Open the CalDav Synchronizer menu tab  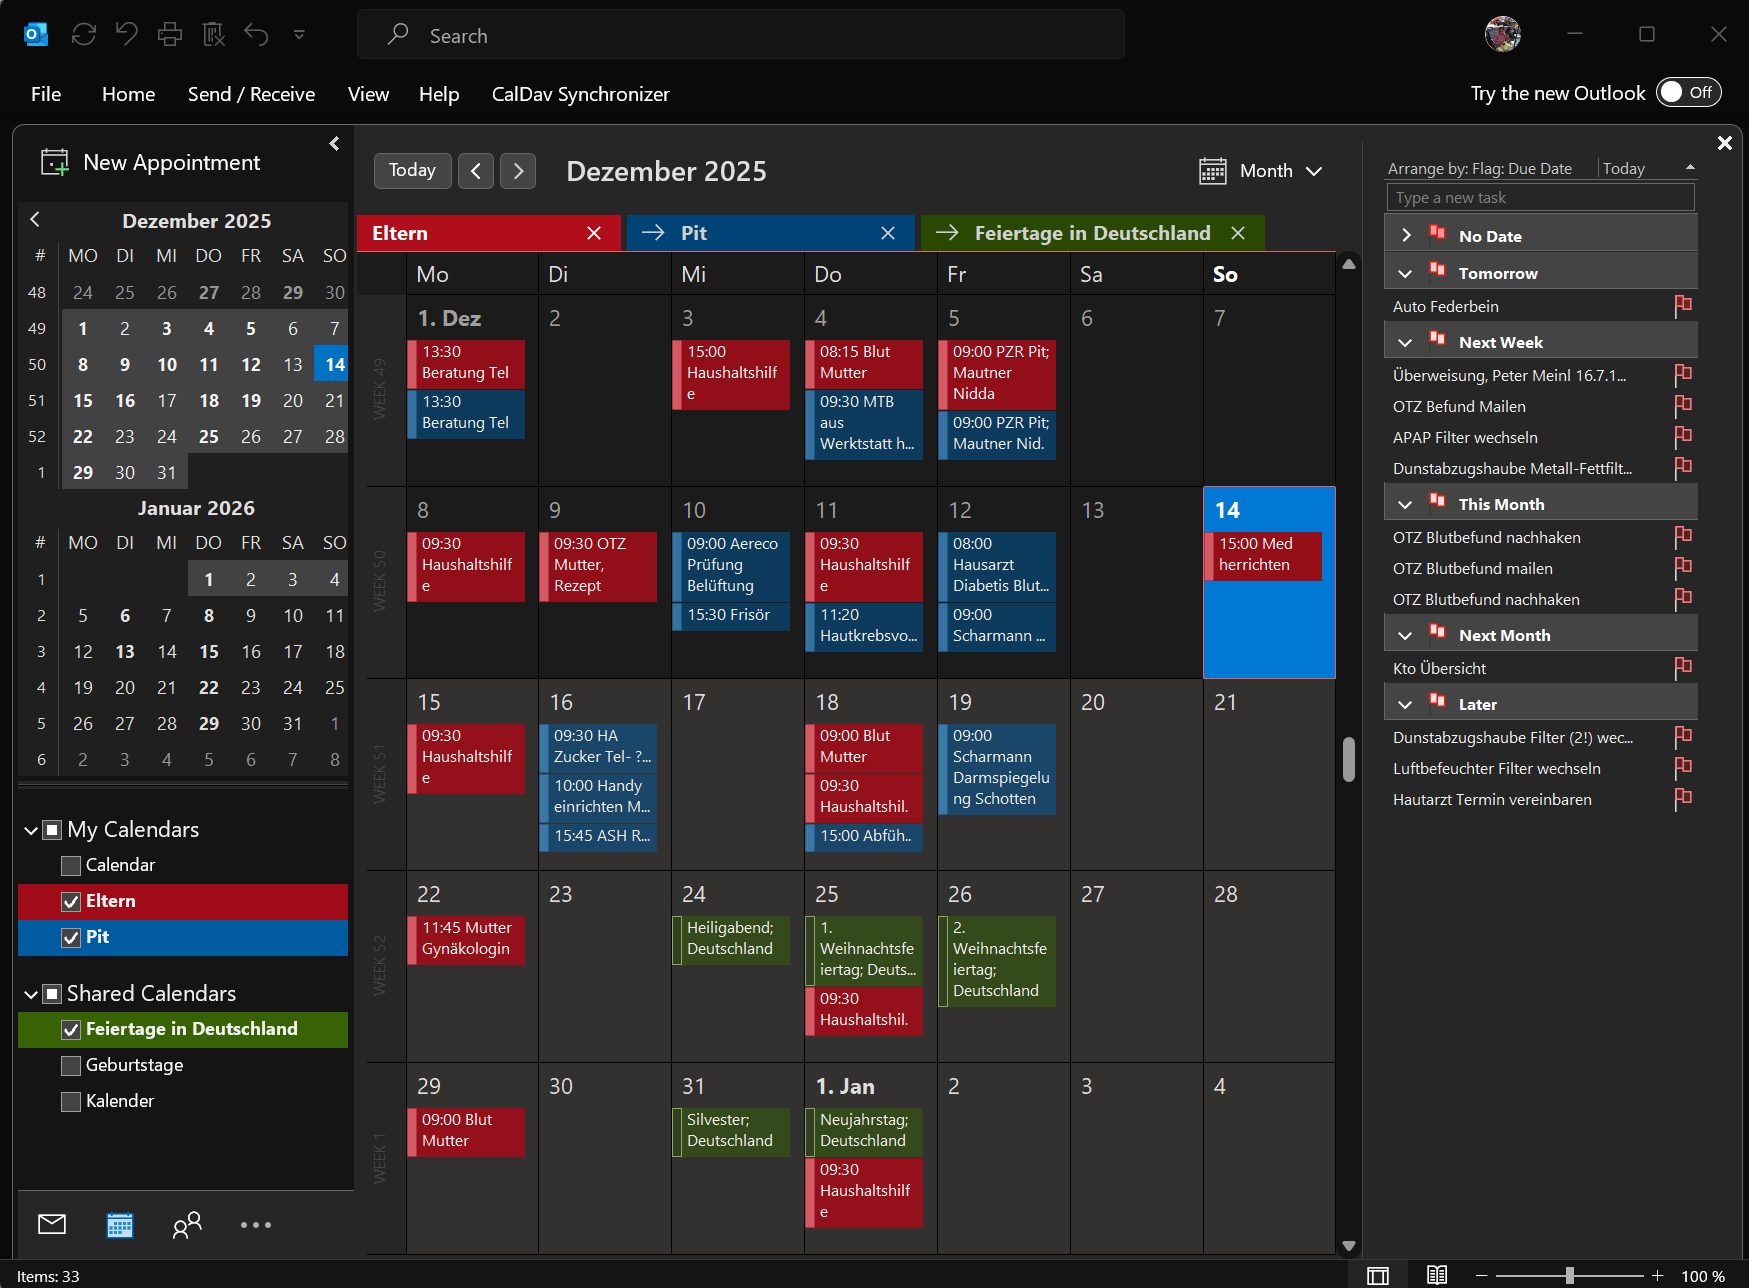580,94
